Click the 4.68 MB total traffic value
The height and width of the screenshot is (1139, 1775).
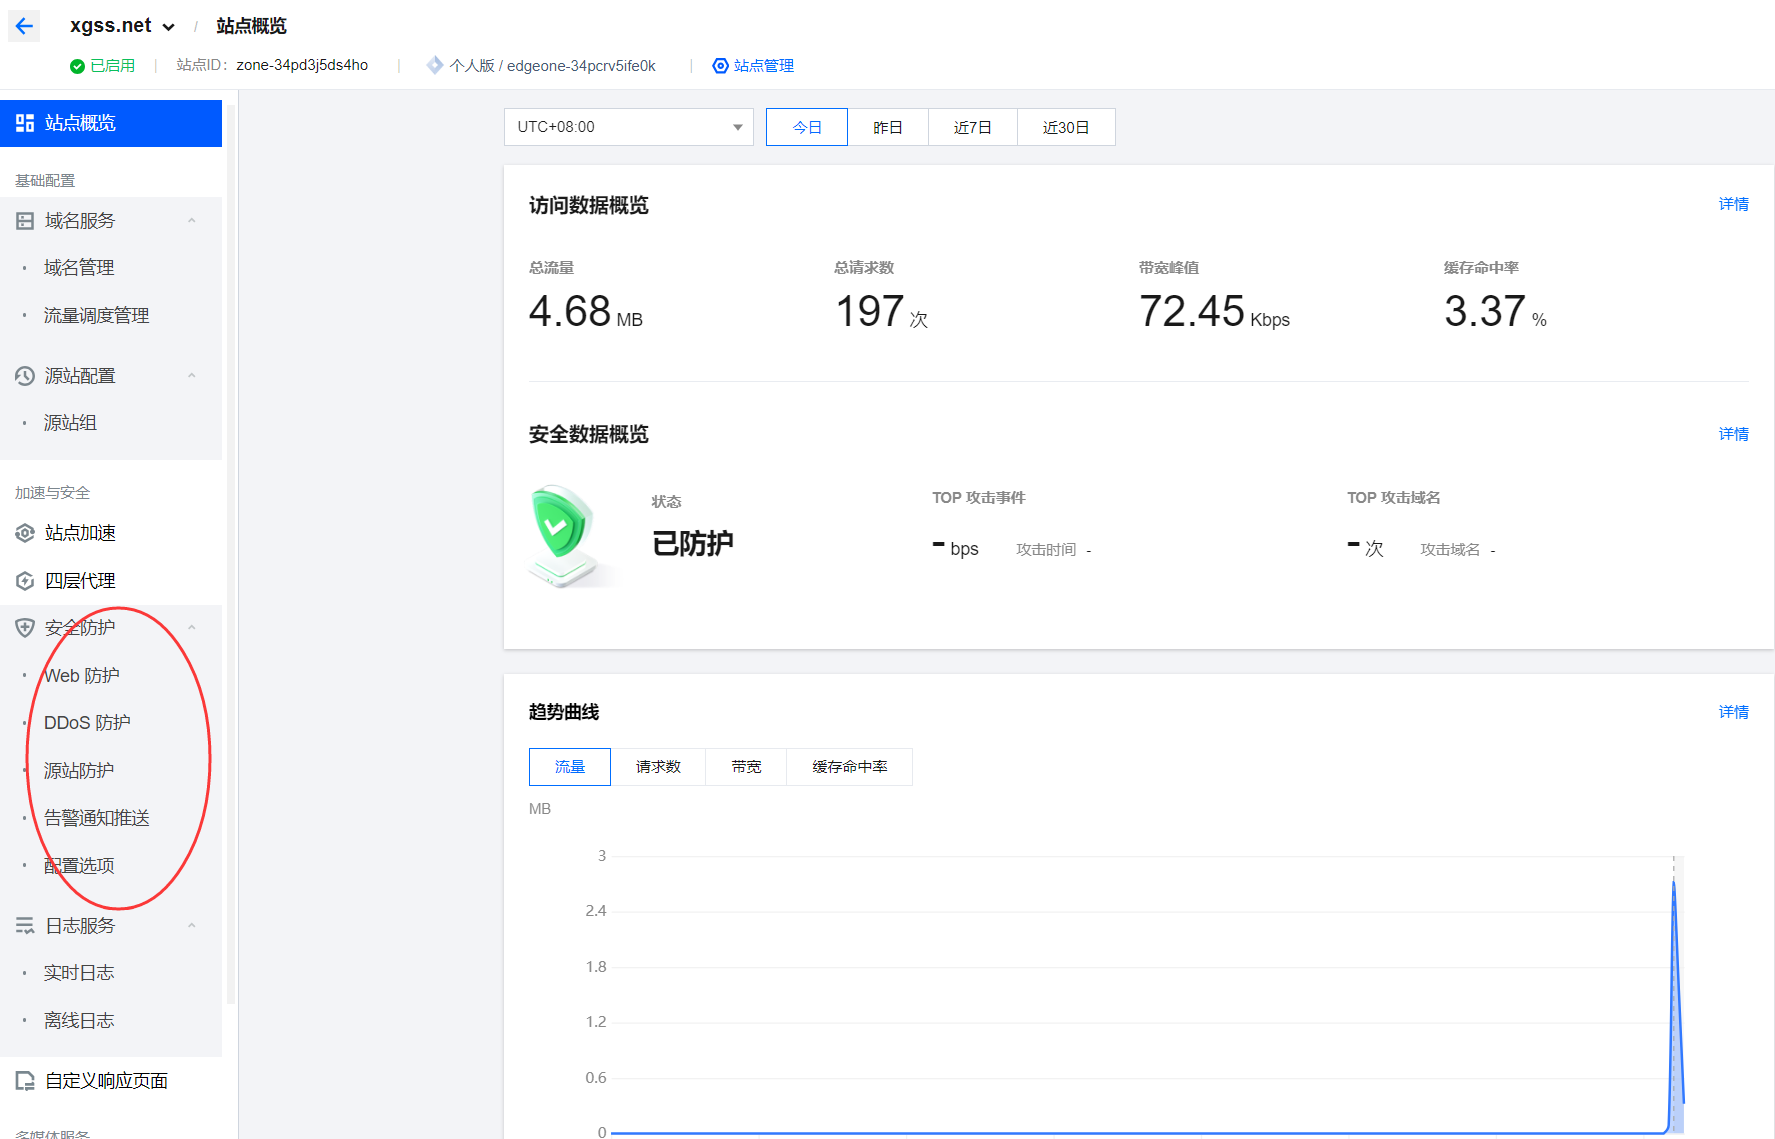pyautogui.click(x=586, y=311)
